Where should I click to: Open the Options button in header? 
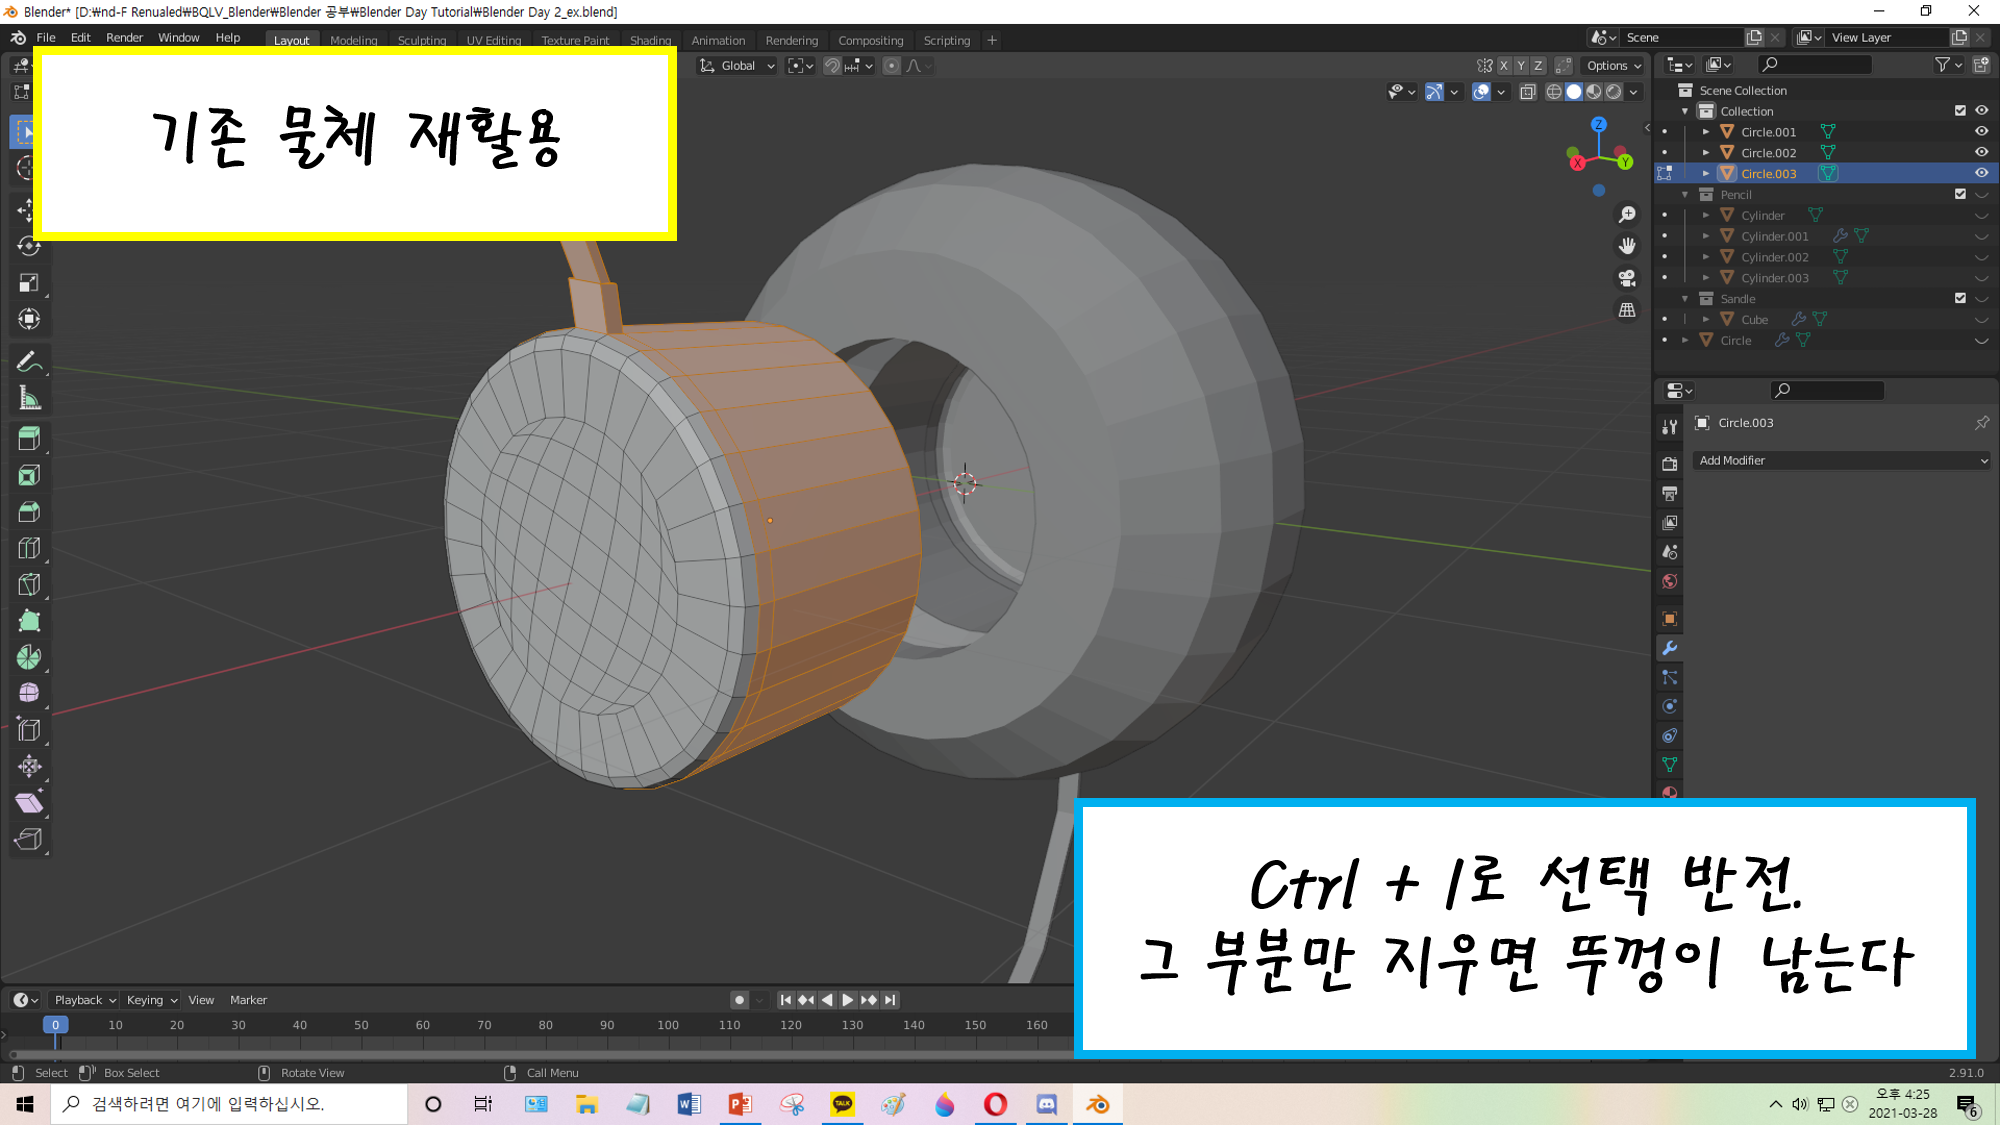(x=1613, y=66)
